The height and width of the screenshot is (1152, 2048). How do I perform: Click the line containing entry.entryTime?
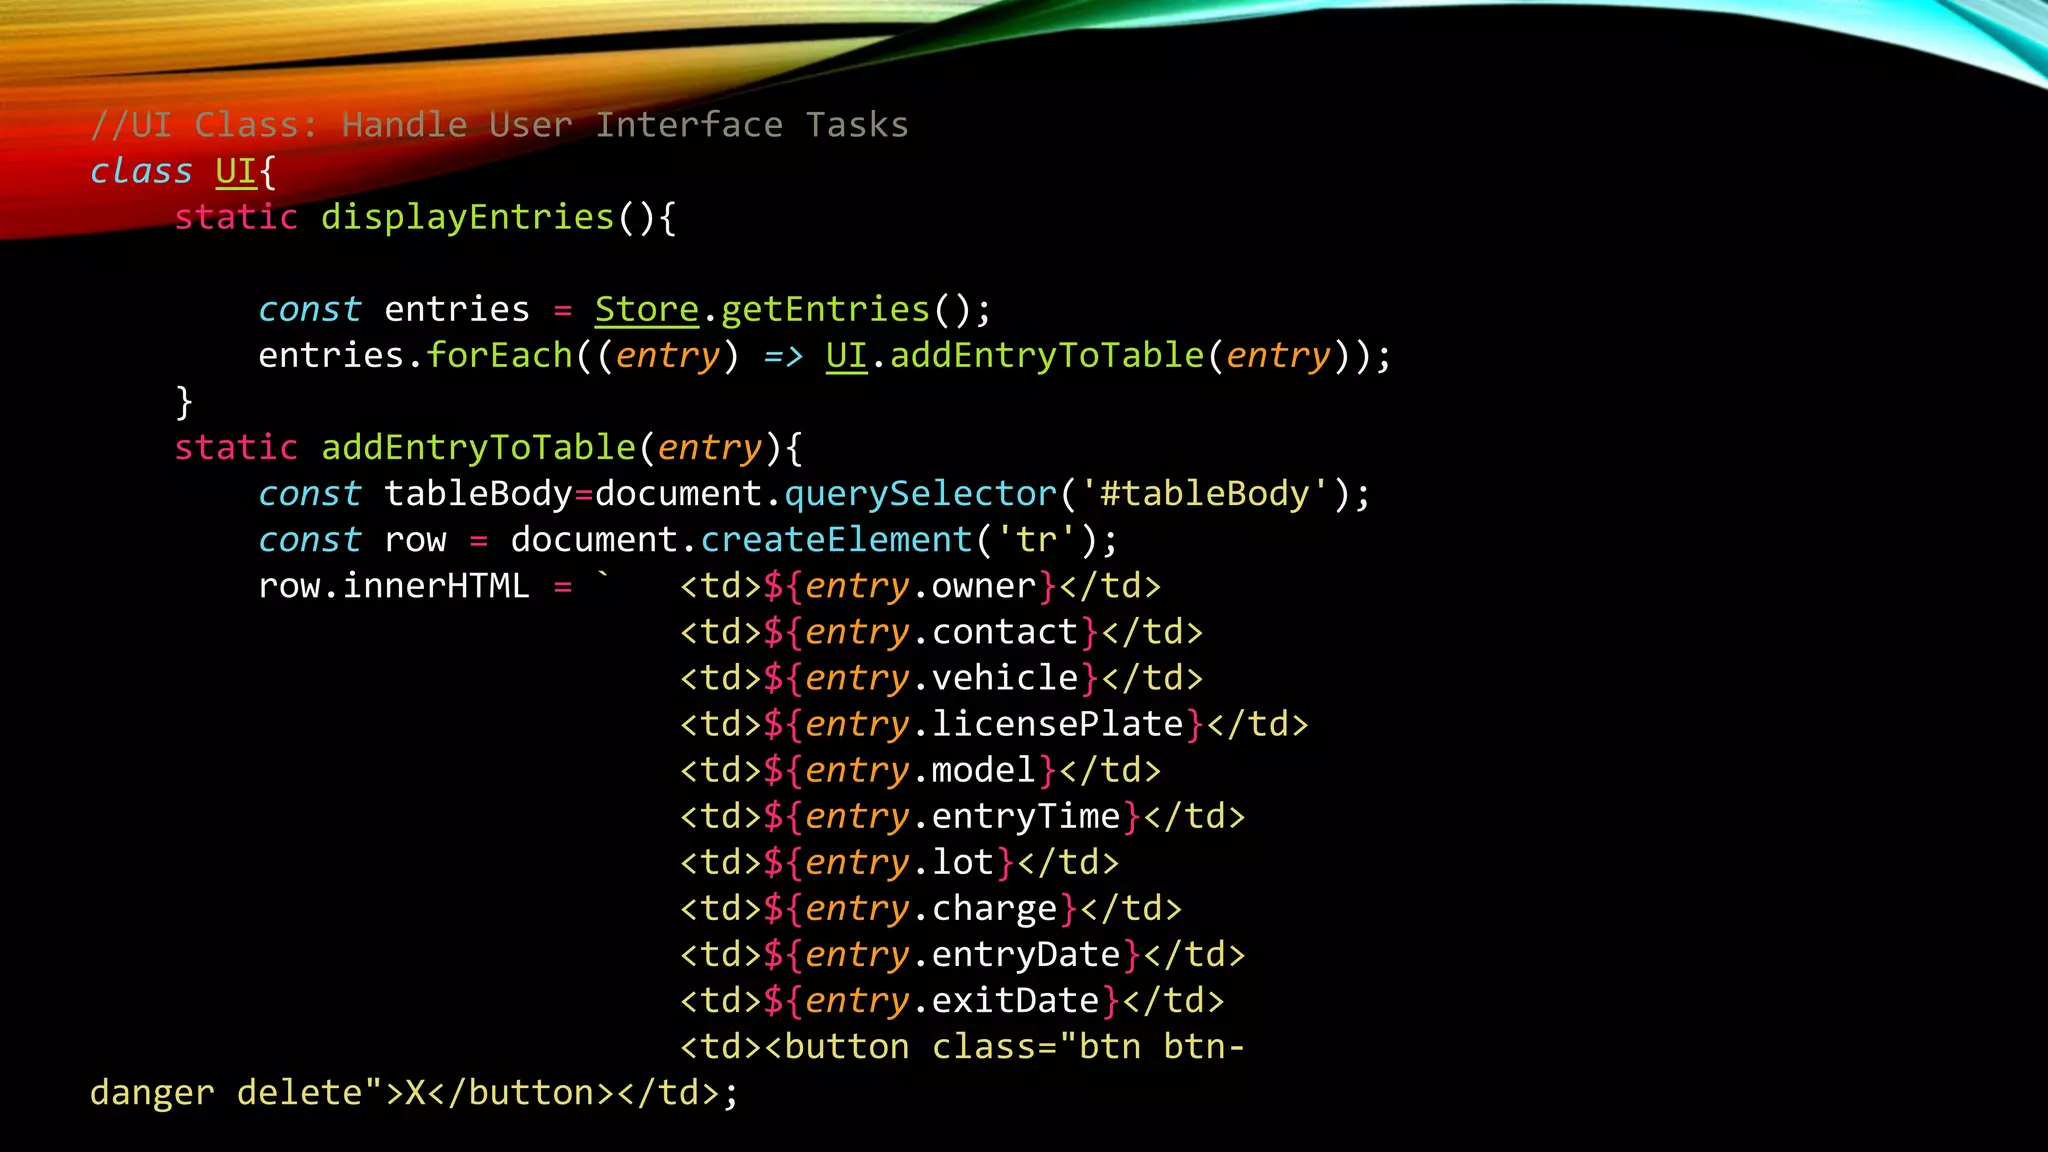(962, 816)
